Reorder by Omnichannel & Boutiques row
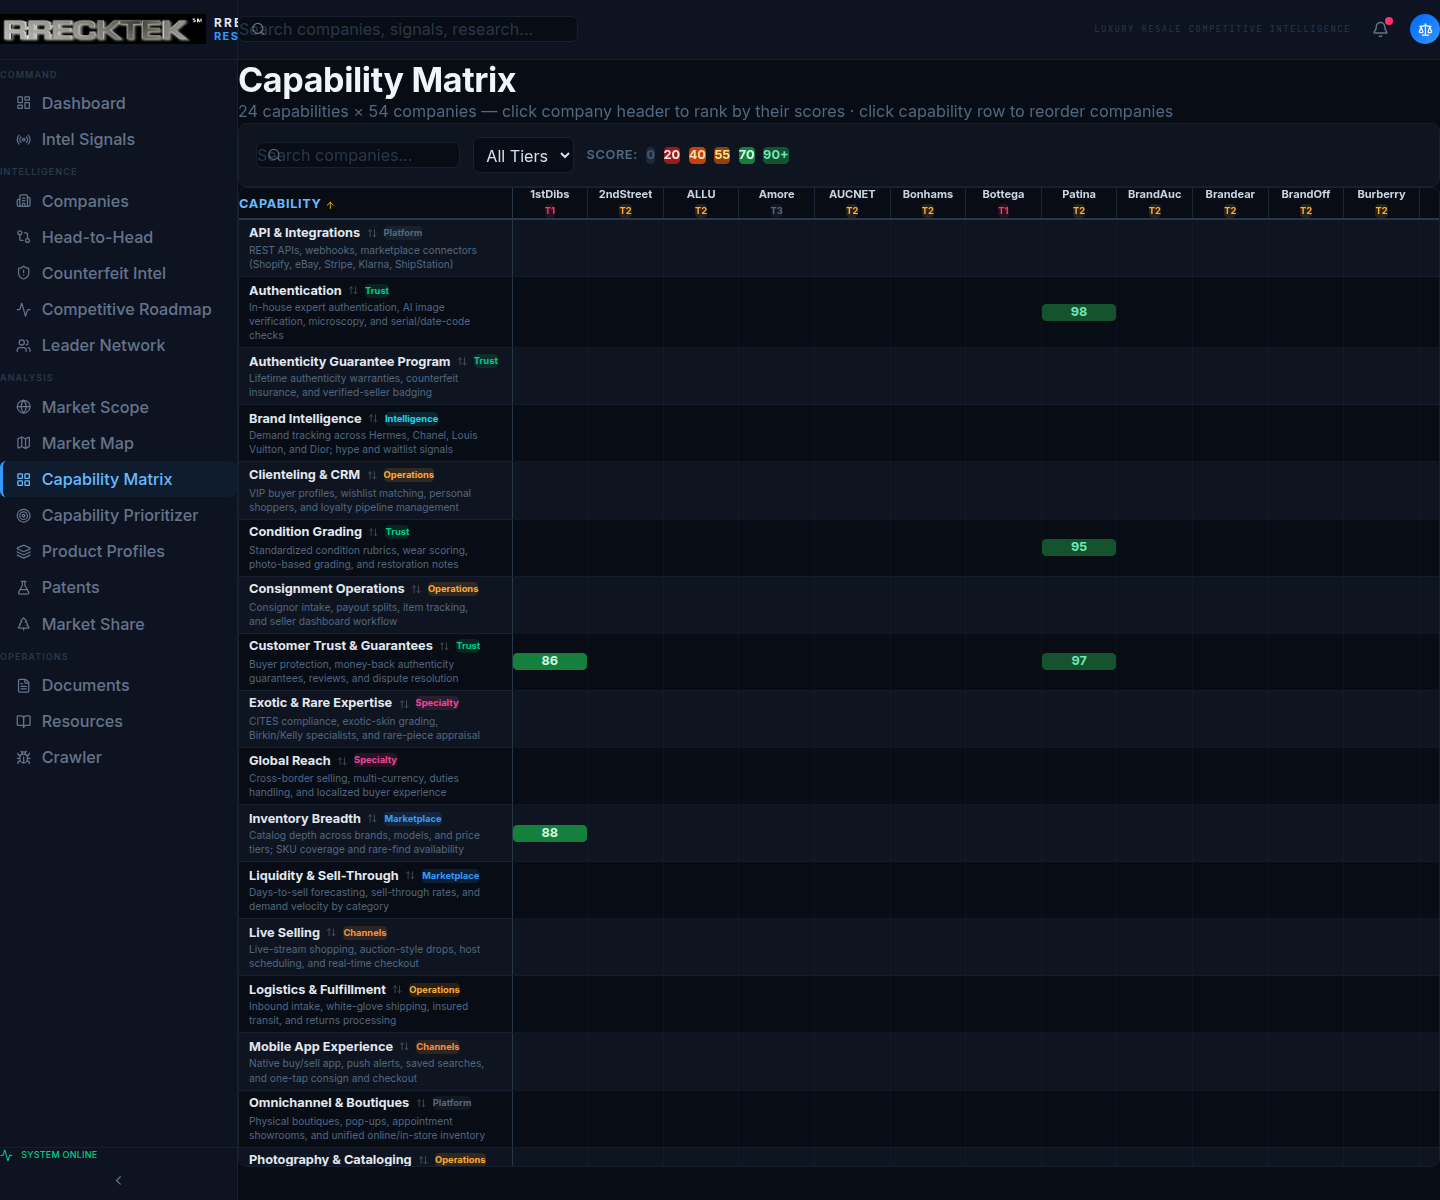This screenshot has height=1200, width=1440. click(x=375, y=1119)
